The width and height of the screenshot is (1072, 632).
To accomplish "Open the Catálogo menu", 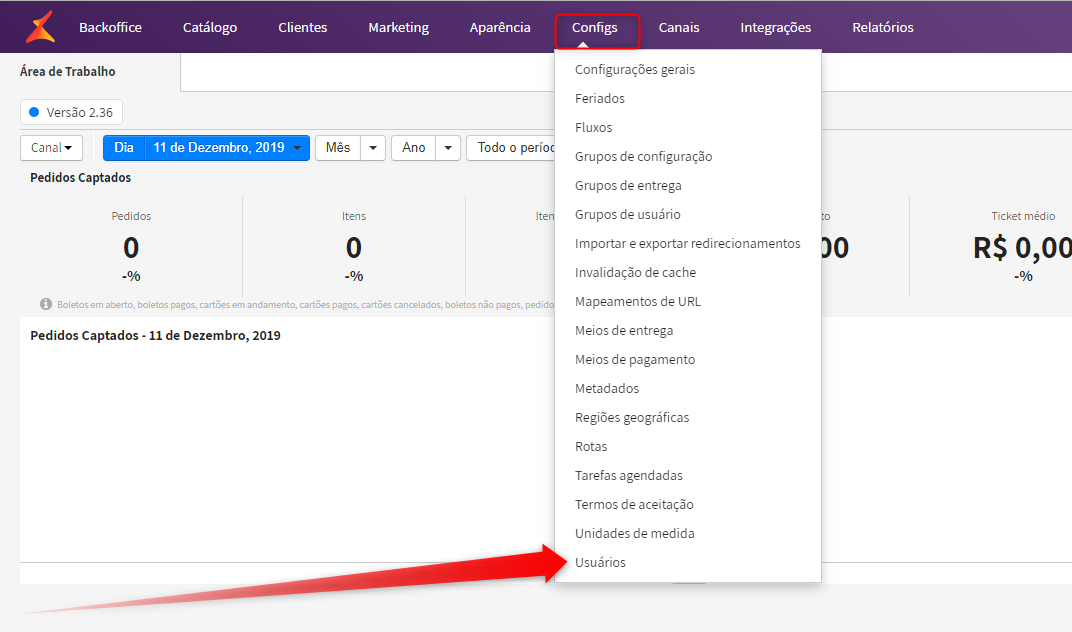I will click(210, 27).
